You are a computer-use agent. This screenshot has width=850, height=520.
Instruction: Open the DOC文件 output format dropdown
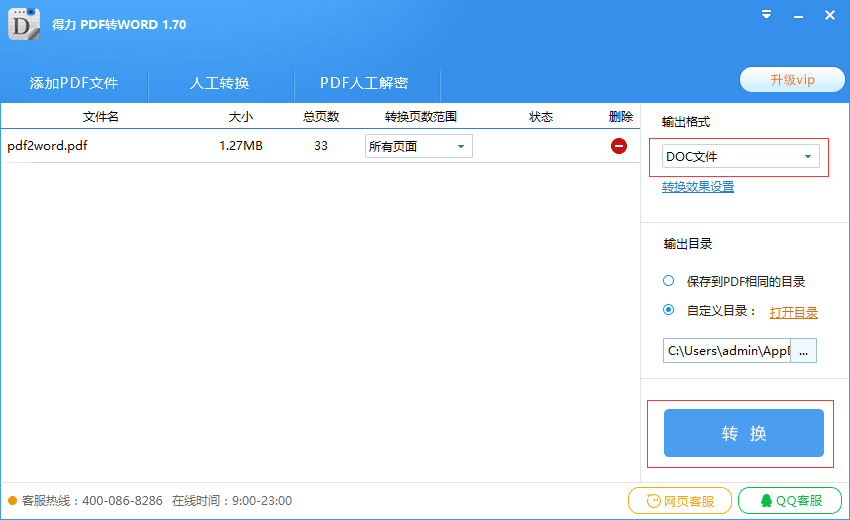(740, 157)
